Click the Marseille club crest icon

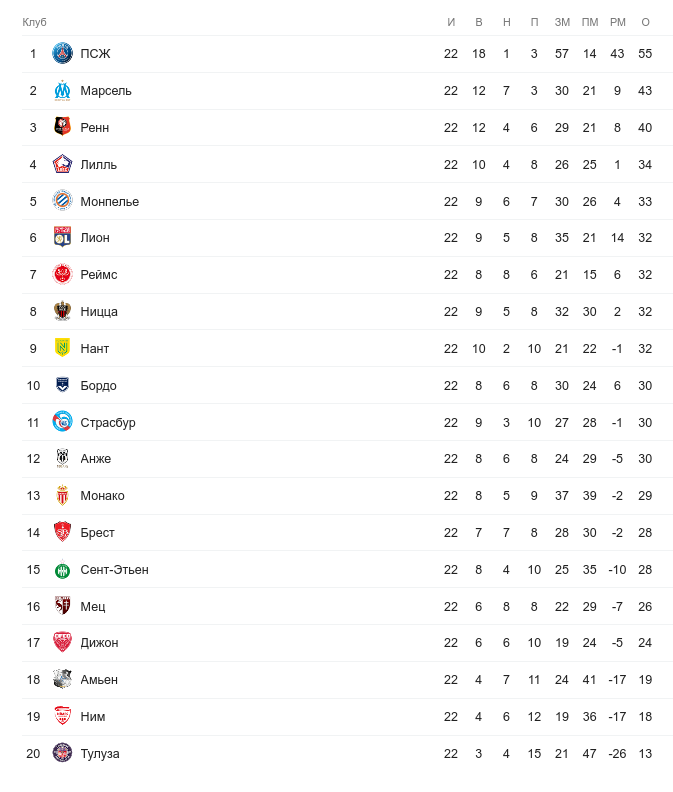pyautogui.click(x=62, y=91)
